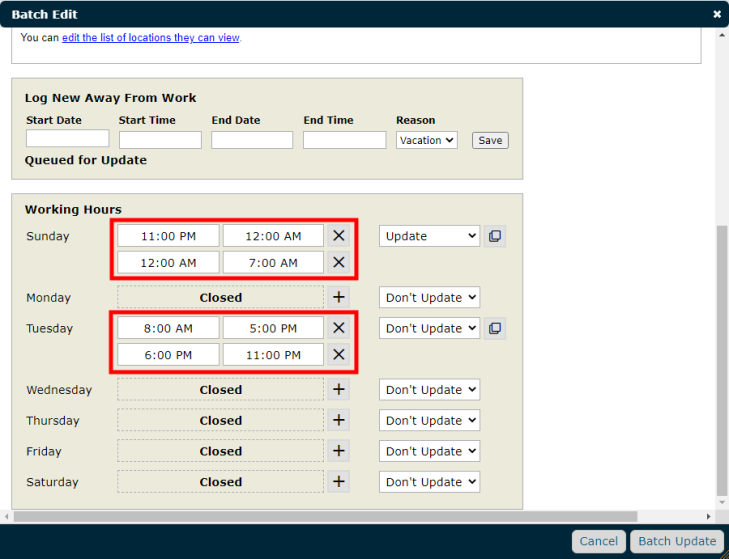The height and width of the screenshot is (559, 729).
Task: Focus the Start Date field
Action: click(x=67, y=138)
